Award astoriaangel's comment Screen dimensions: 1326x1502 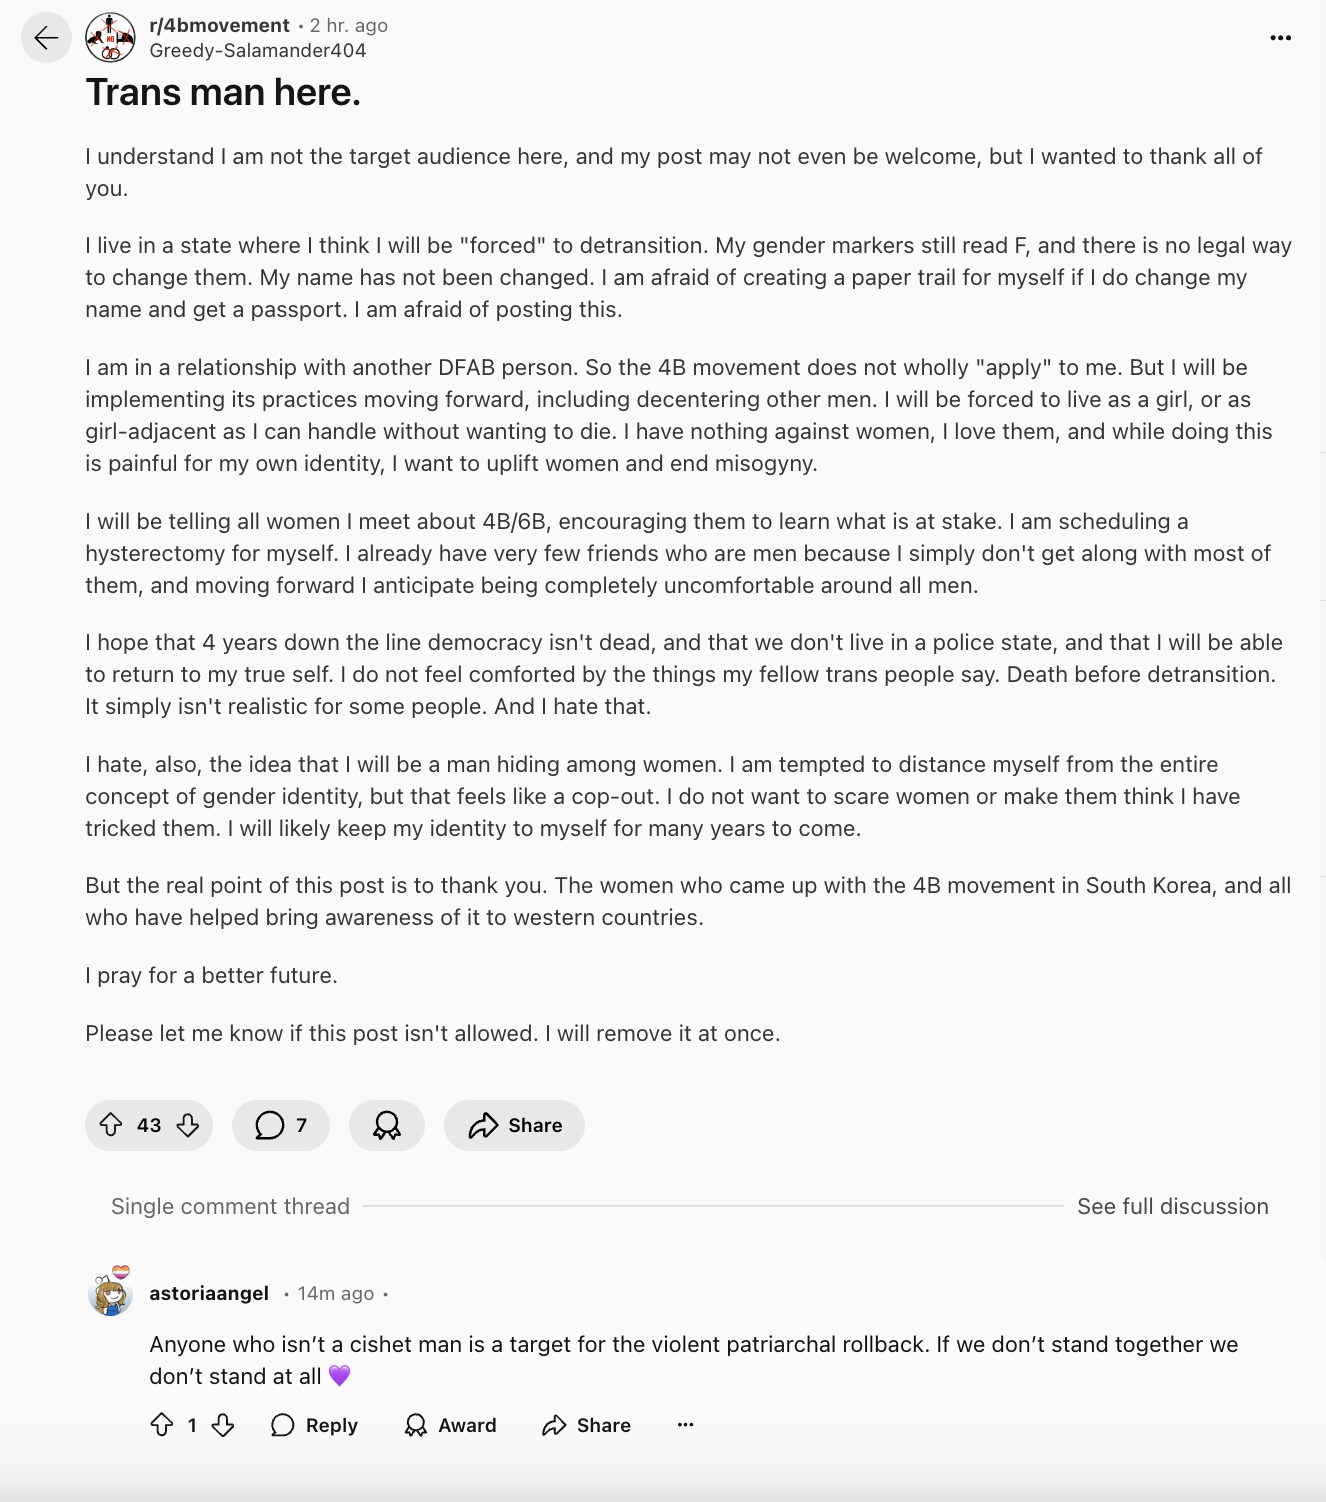point(450,1425)
